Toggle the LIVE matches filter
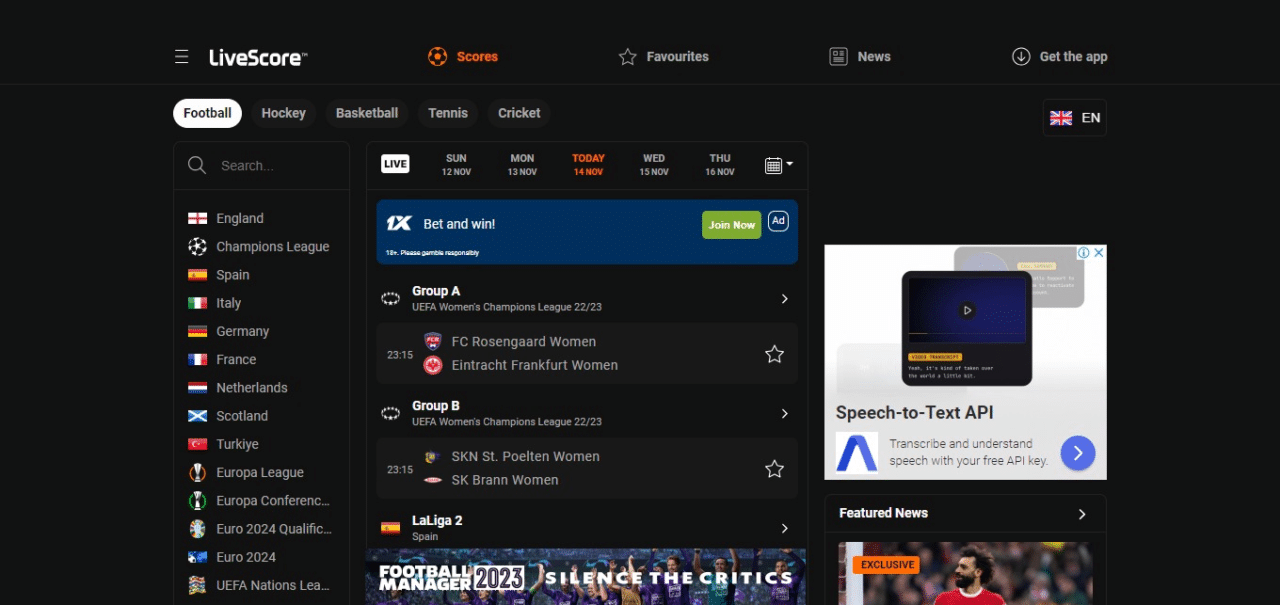 click(395, 164)
